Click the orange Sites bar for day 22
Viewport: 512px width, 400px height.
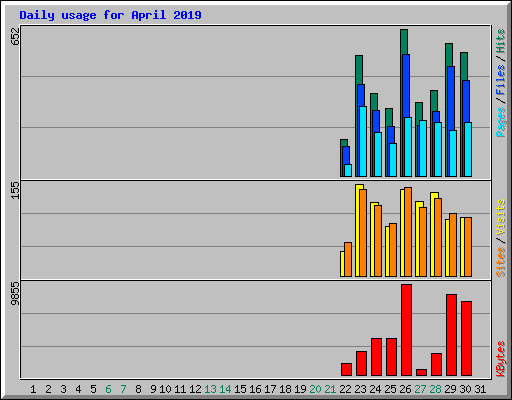348,260
